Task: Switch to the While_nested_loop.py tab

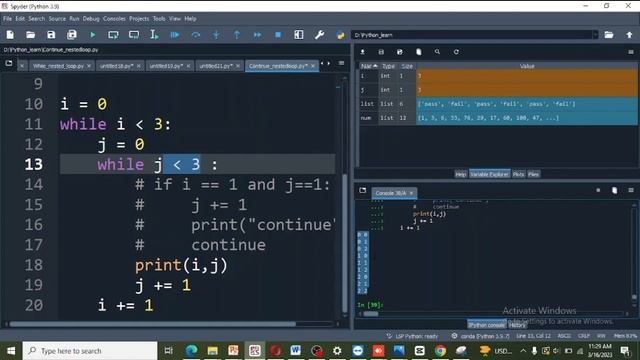Action: [x=58, y=66]
